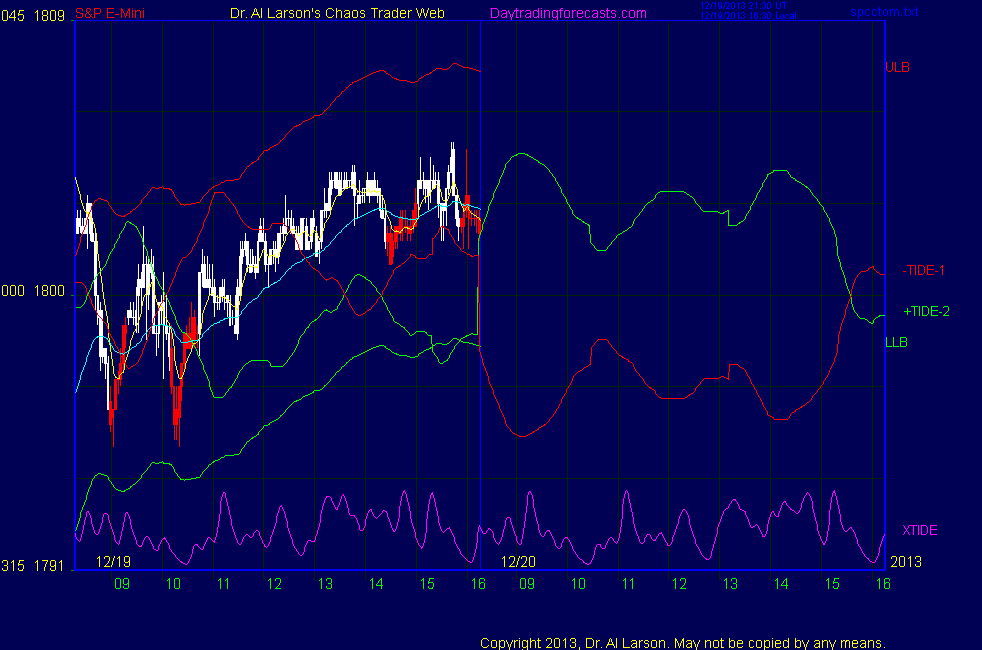
Task: Click the magenta 'XTIDE' label
Action: 919,530
